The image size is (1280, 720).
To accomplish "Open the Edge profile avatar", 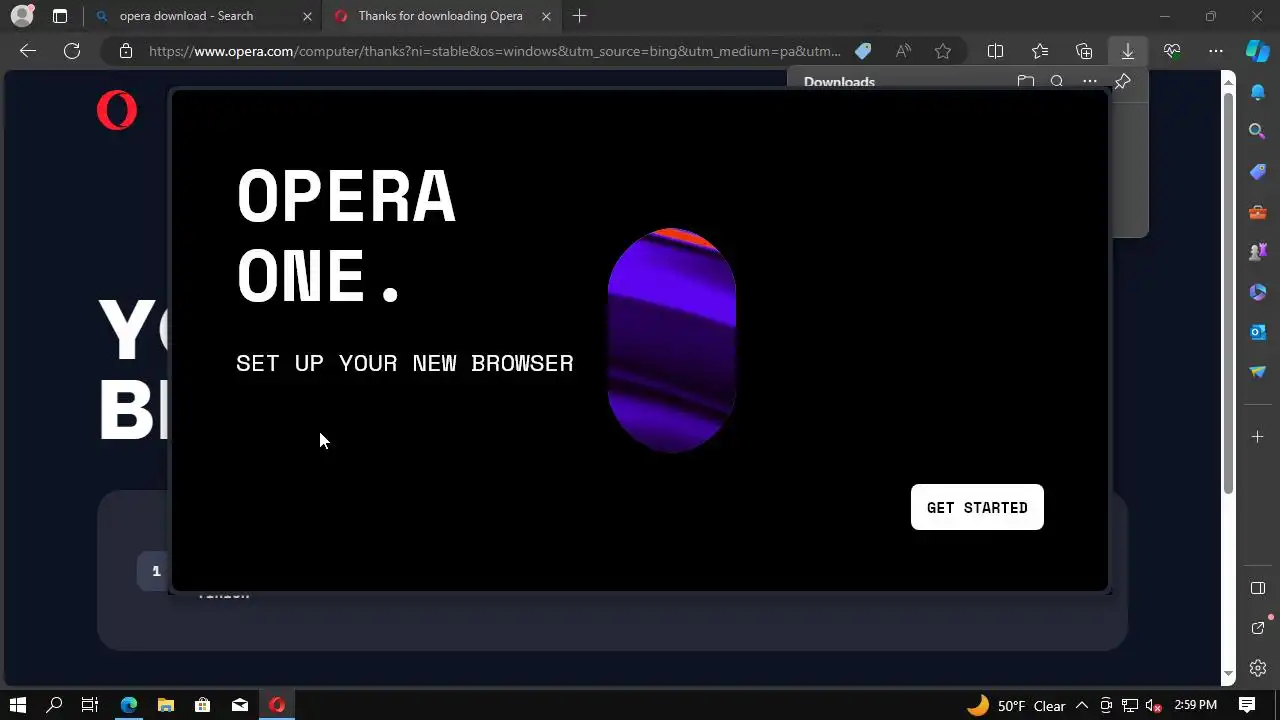I will [x=21, y=16].
